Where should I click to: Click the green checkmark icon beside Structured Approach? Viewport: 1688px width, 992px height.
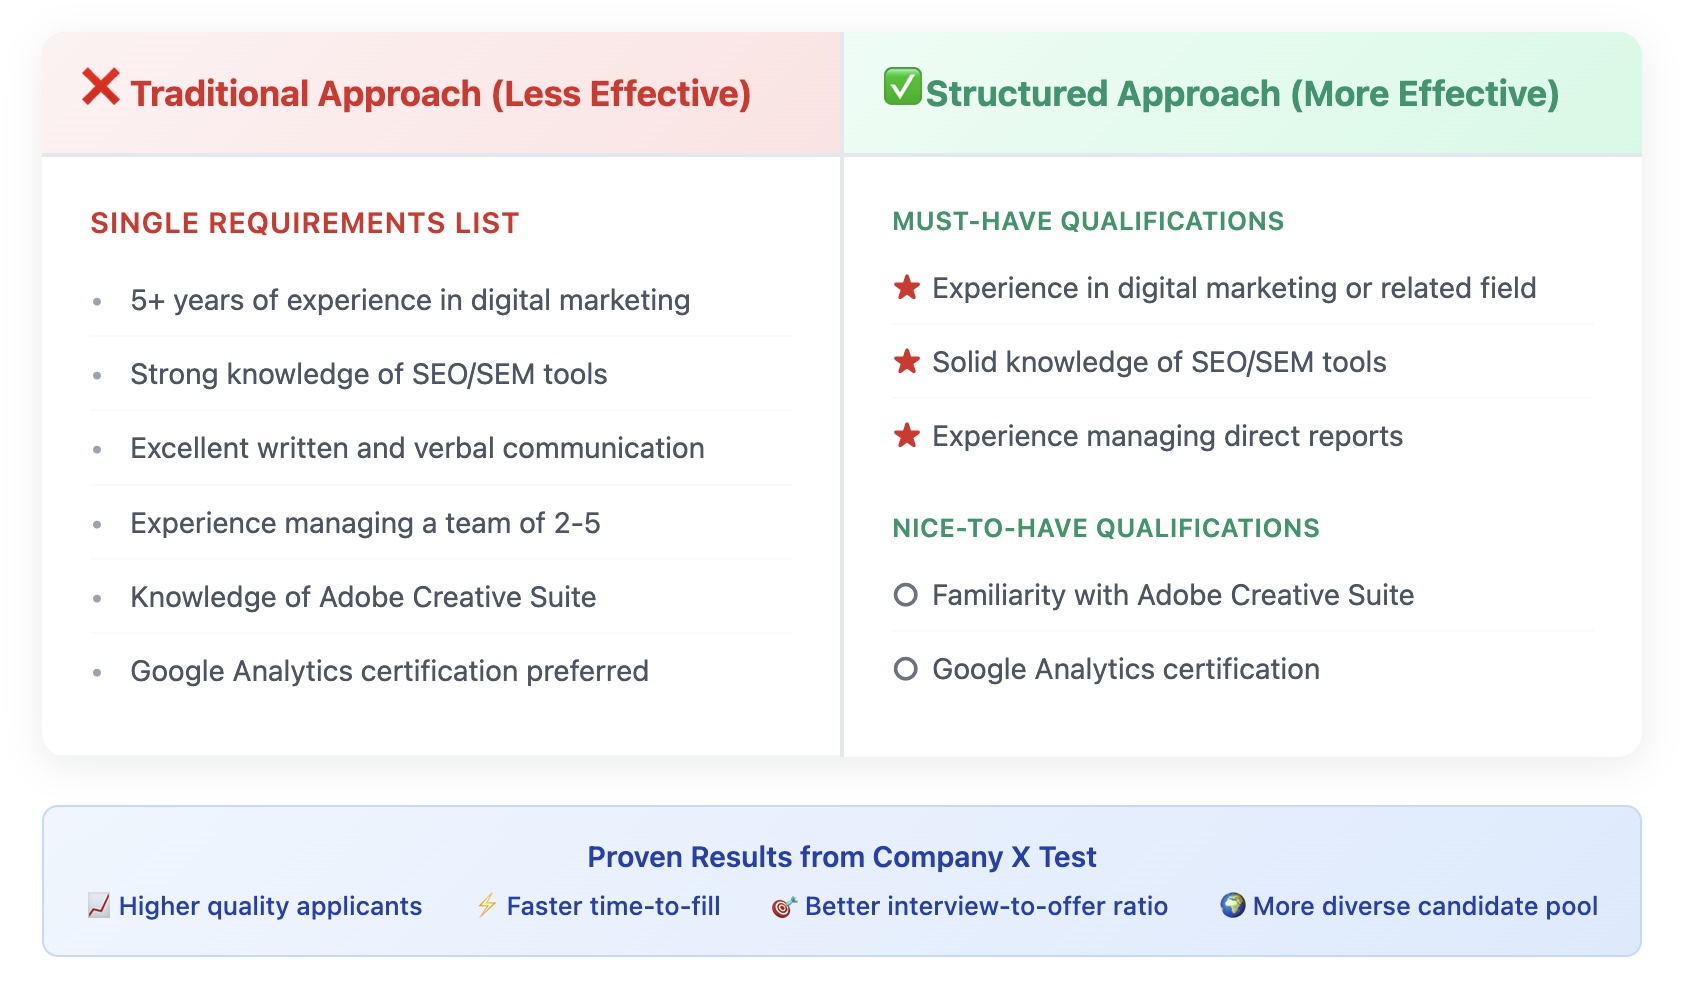903,87
